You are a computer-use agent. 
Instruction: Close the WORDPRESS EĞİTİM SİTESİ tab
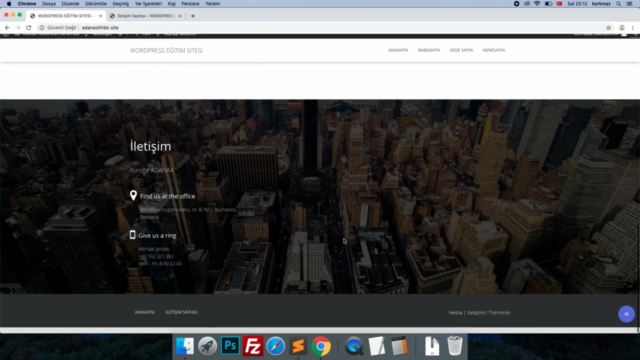[x=100, y=16]
